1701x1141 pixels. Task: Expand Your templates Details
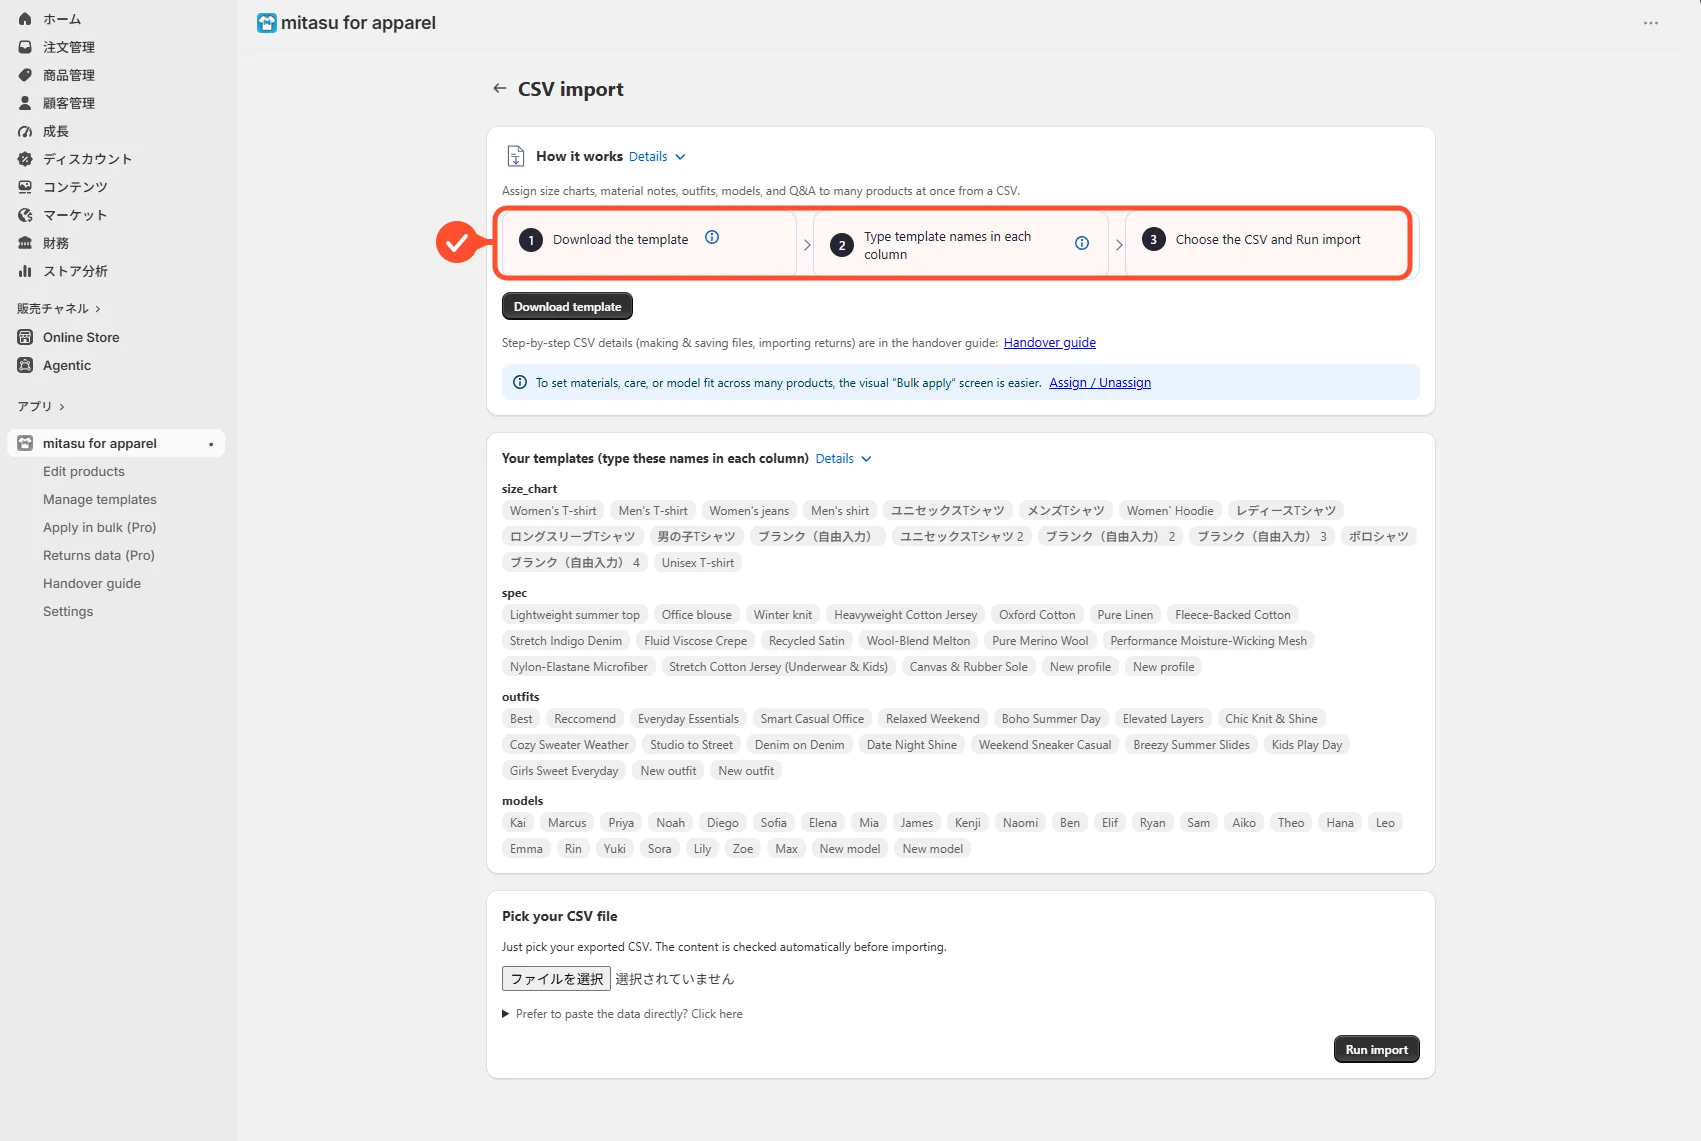click(843, 459)
